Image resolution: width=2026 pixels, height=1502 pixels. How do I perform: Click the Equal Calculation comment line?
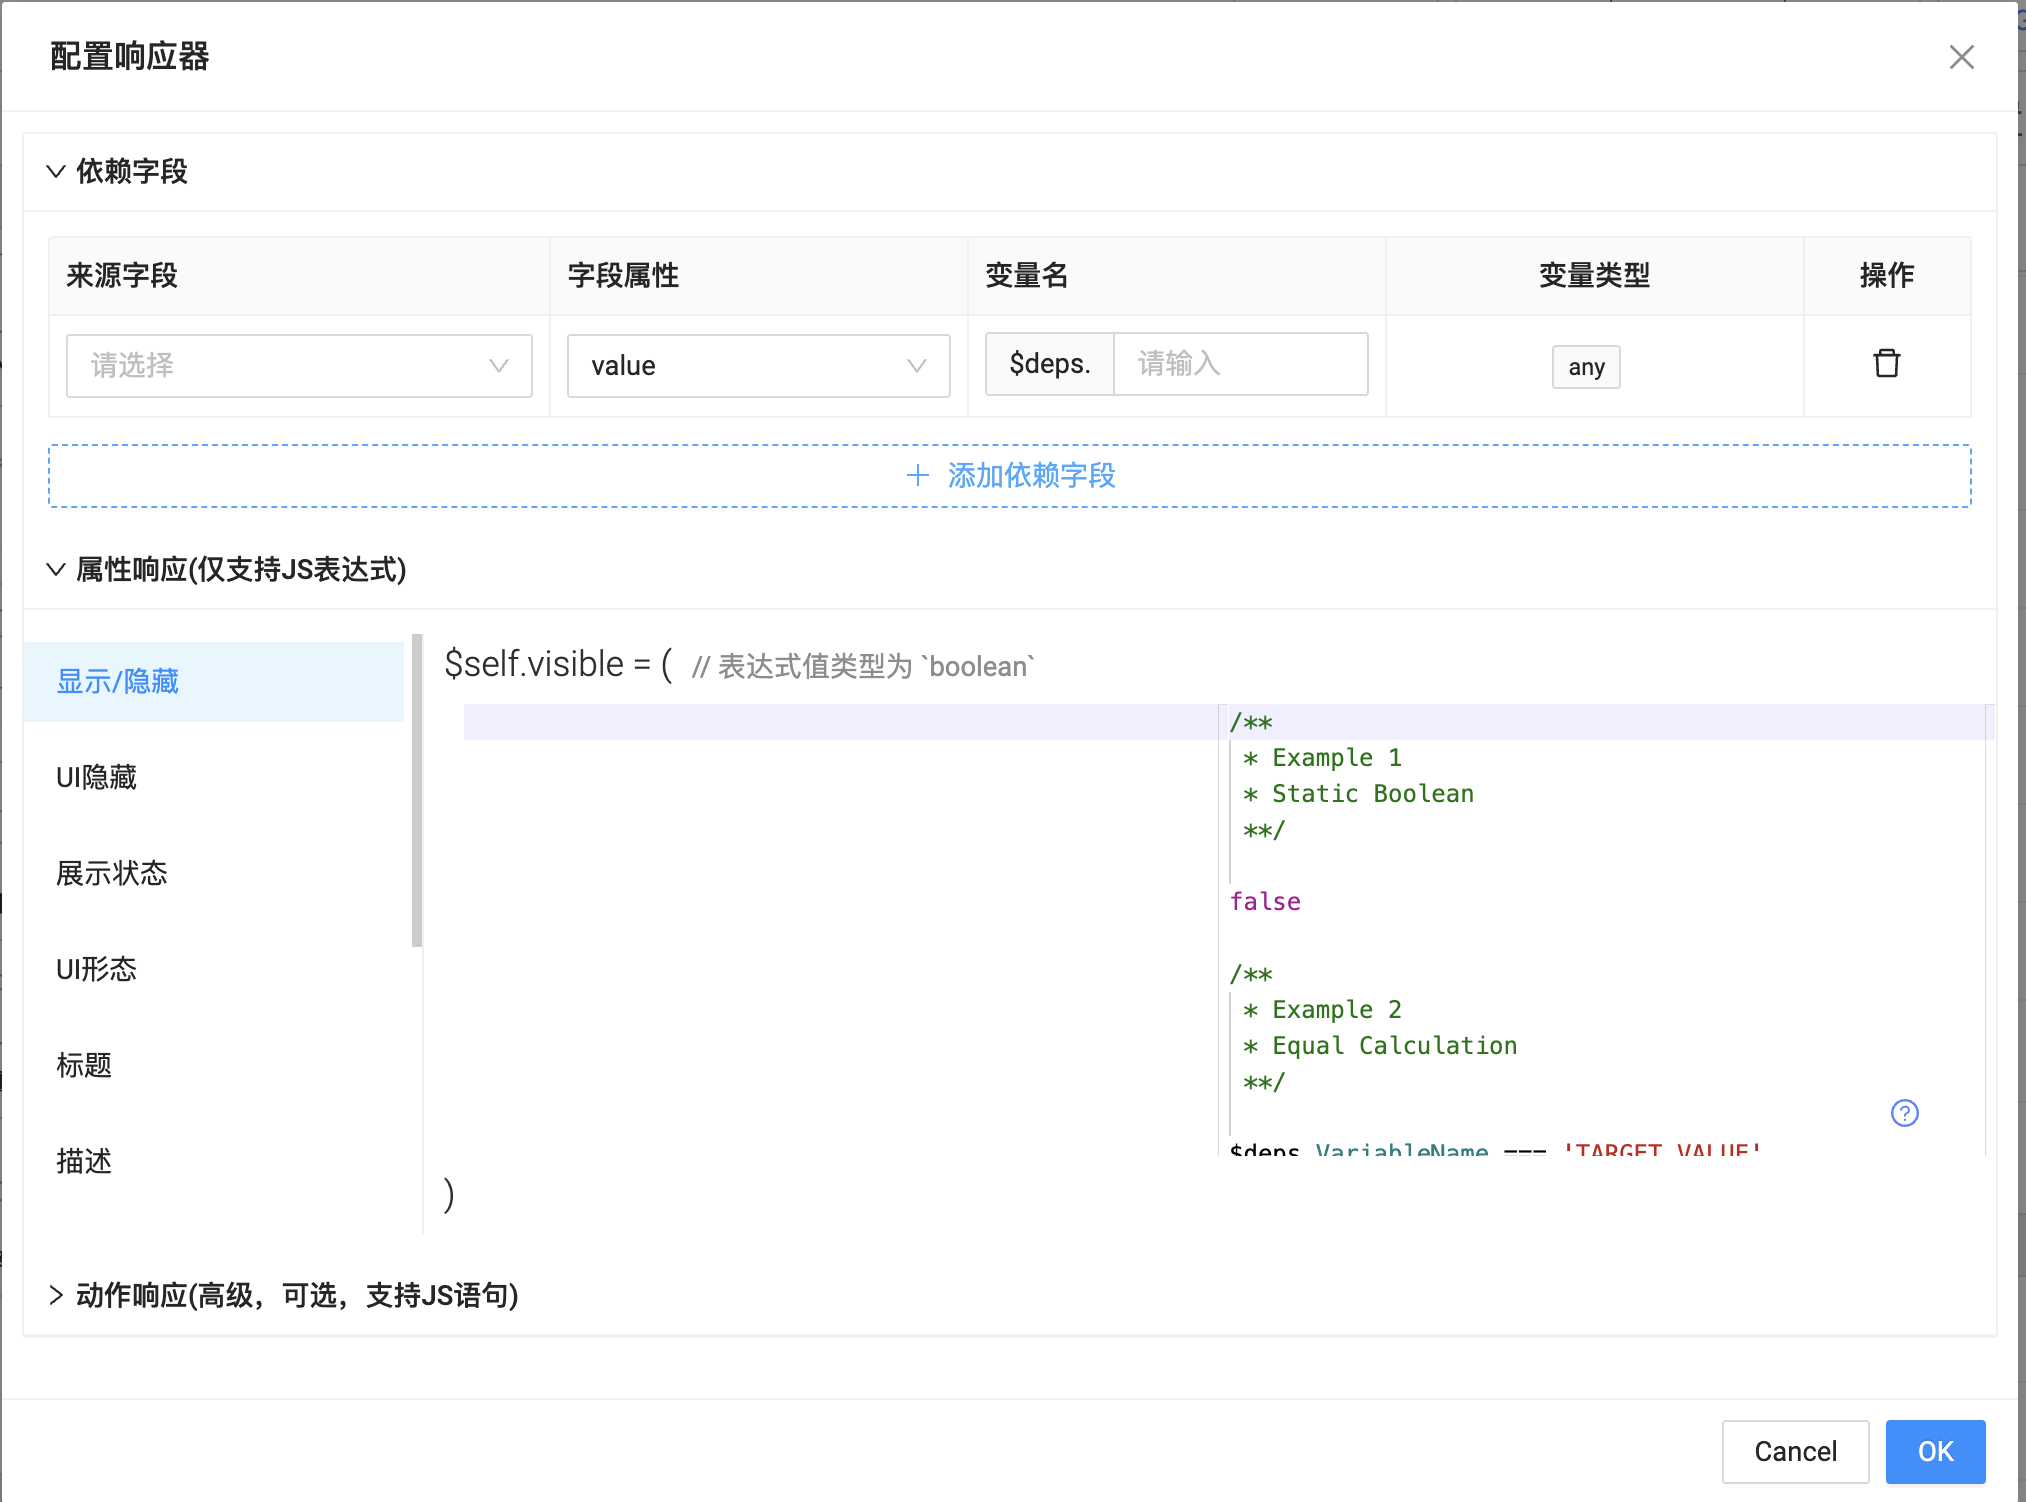click(1380, 1046)
